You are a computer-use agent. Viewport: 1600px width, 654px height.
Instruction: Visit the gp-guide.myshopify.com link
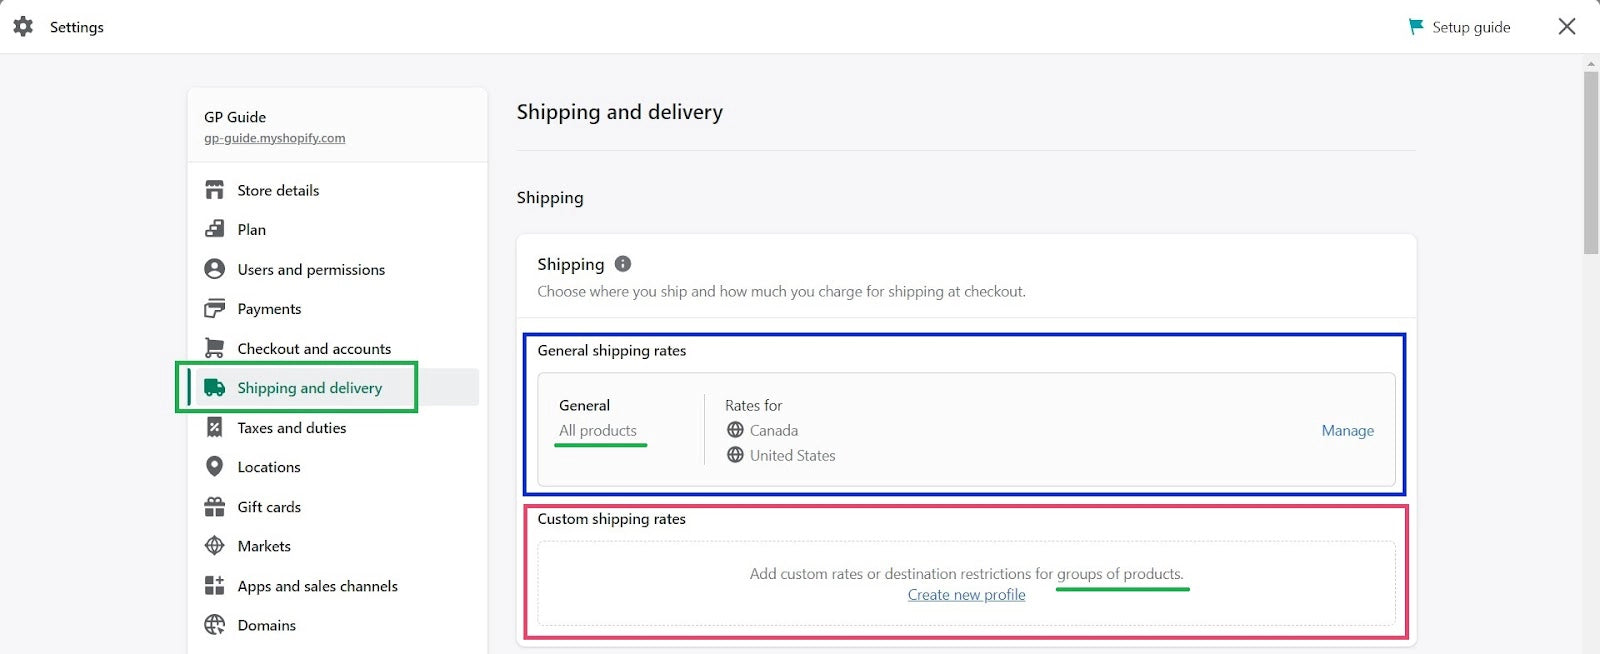coord(274,138)
